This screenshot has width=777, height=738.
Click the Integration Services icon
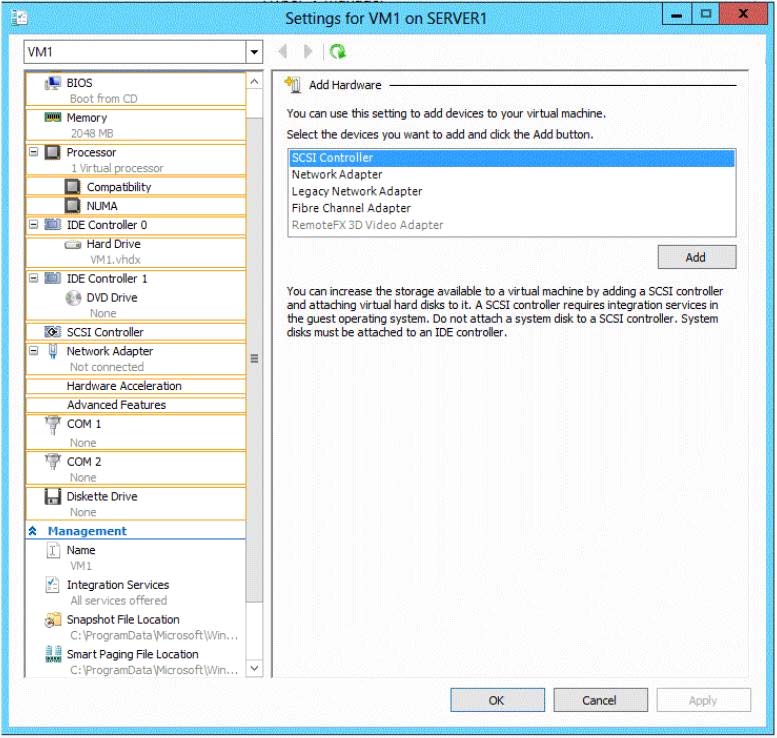53,585
